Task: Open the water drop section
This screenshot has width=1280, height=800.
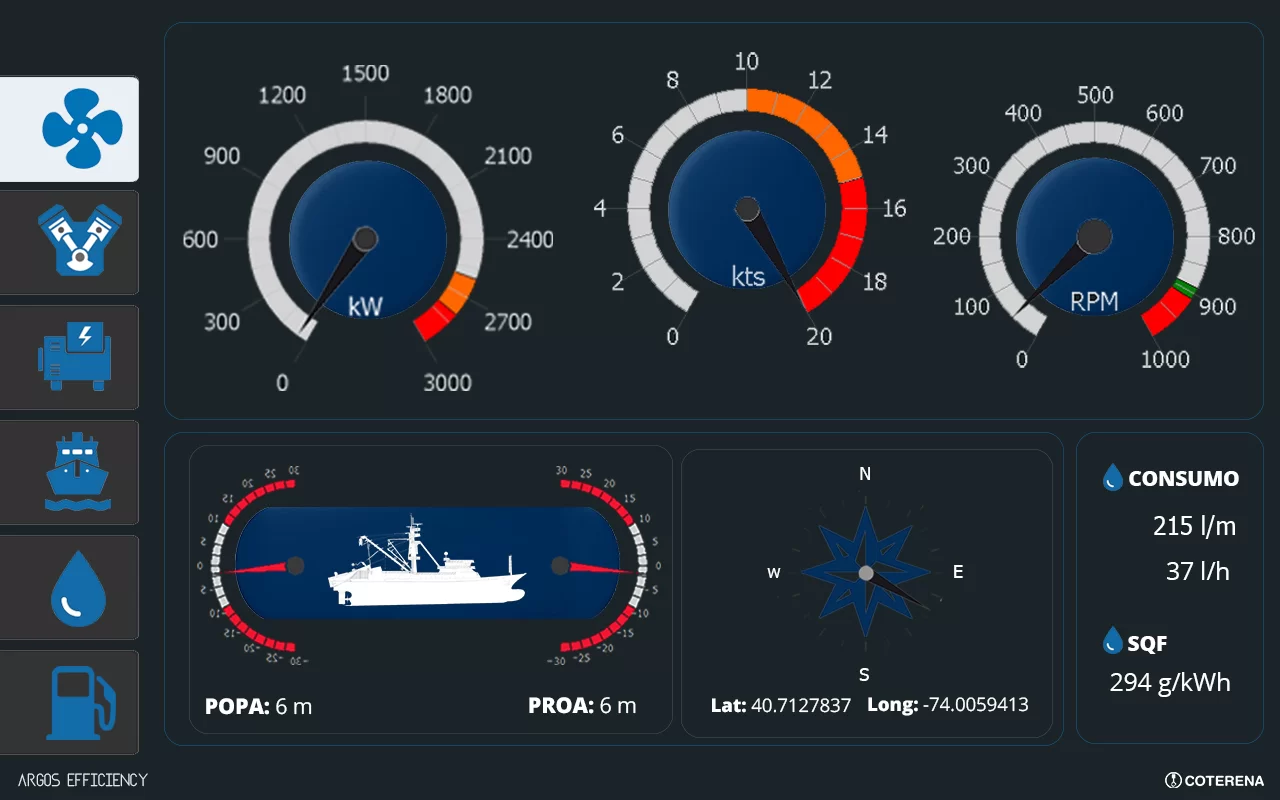Action: click(69, 587)
